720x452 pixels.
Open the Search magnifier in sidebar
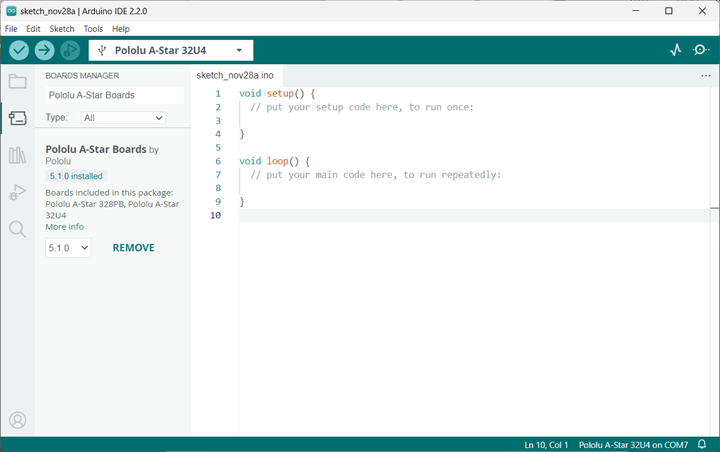(17, 229)
